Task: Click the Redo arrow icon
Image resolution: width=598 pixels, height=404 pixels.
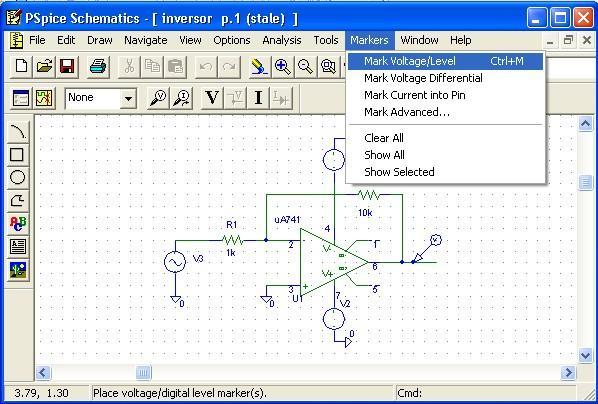Action: tap(229, 66)
